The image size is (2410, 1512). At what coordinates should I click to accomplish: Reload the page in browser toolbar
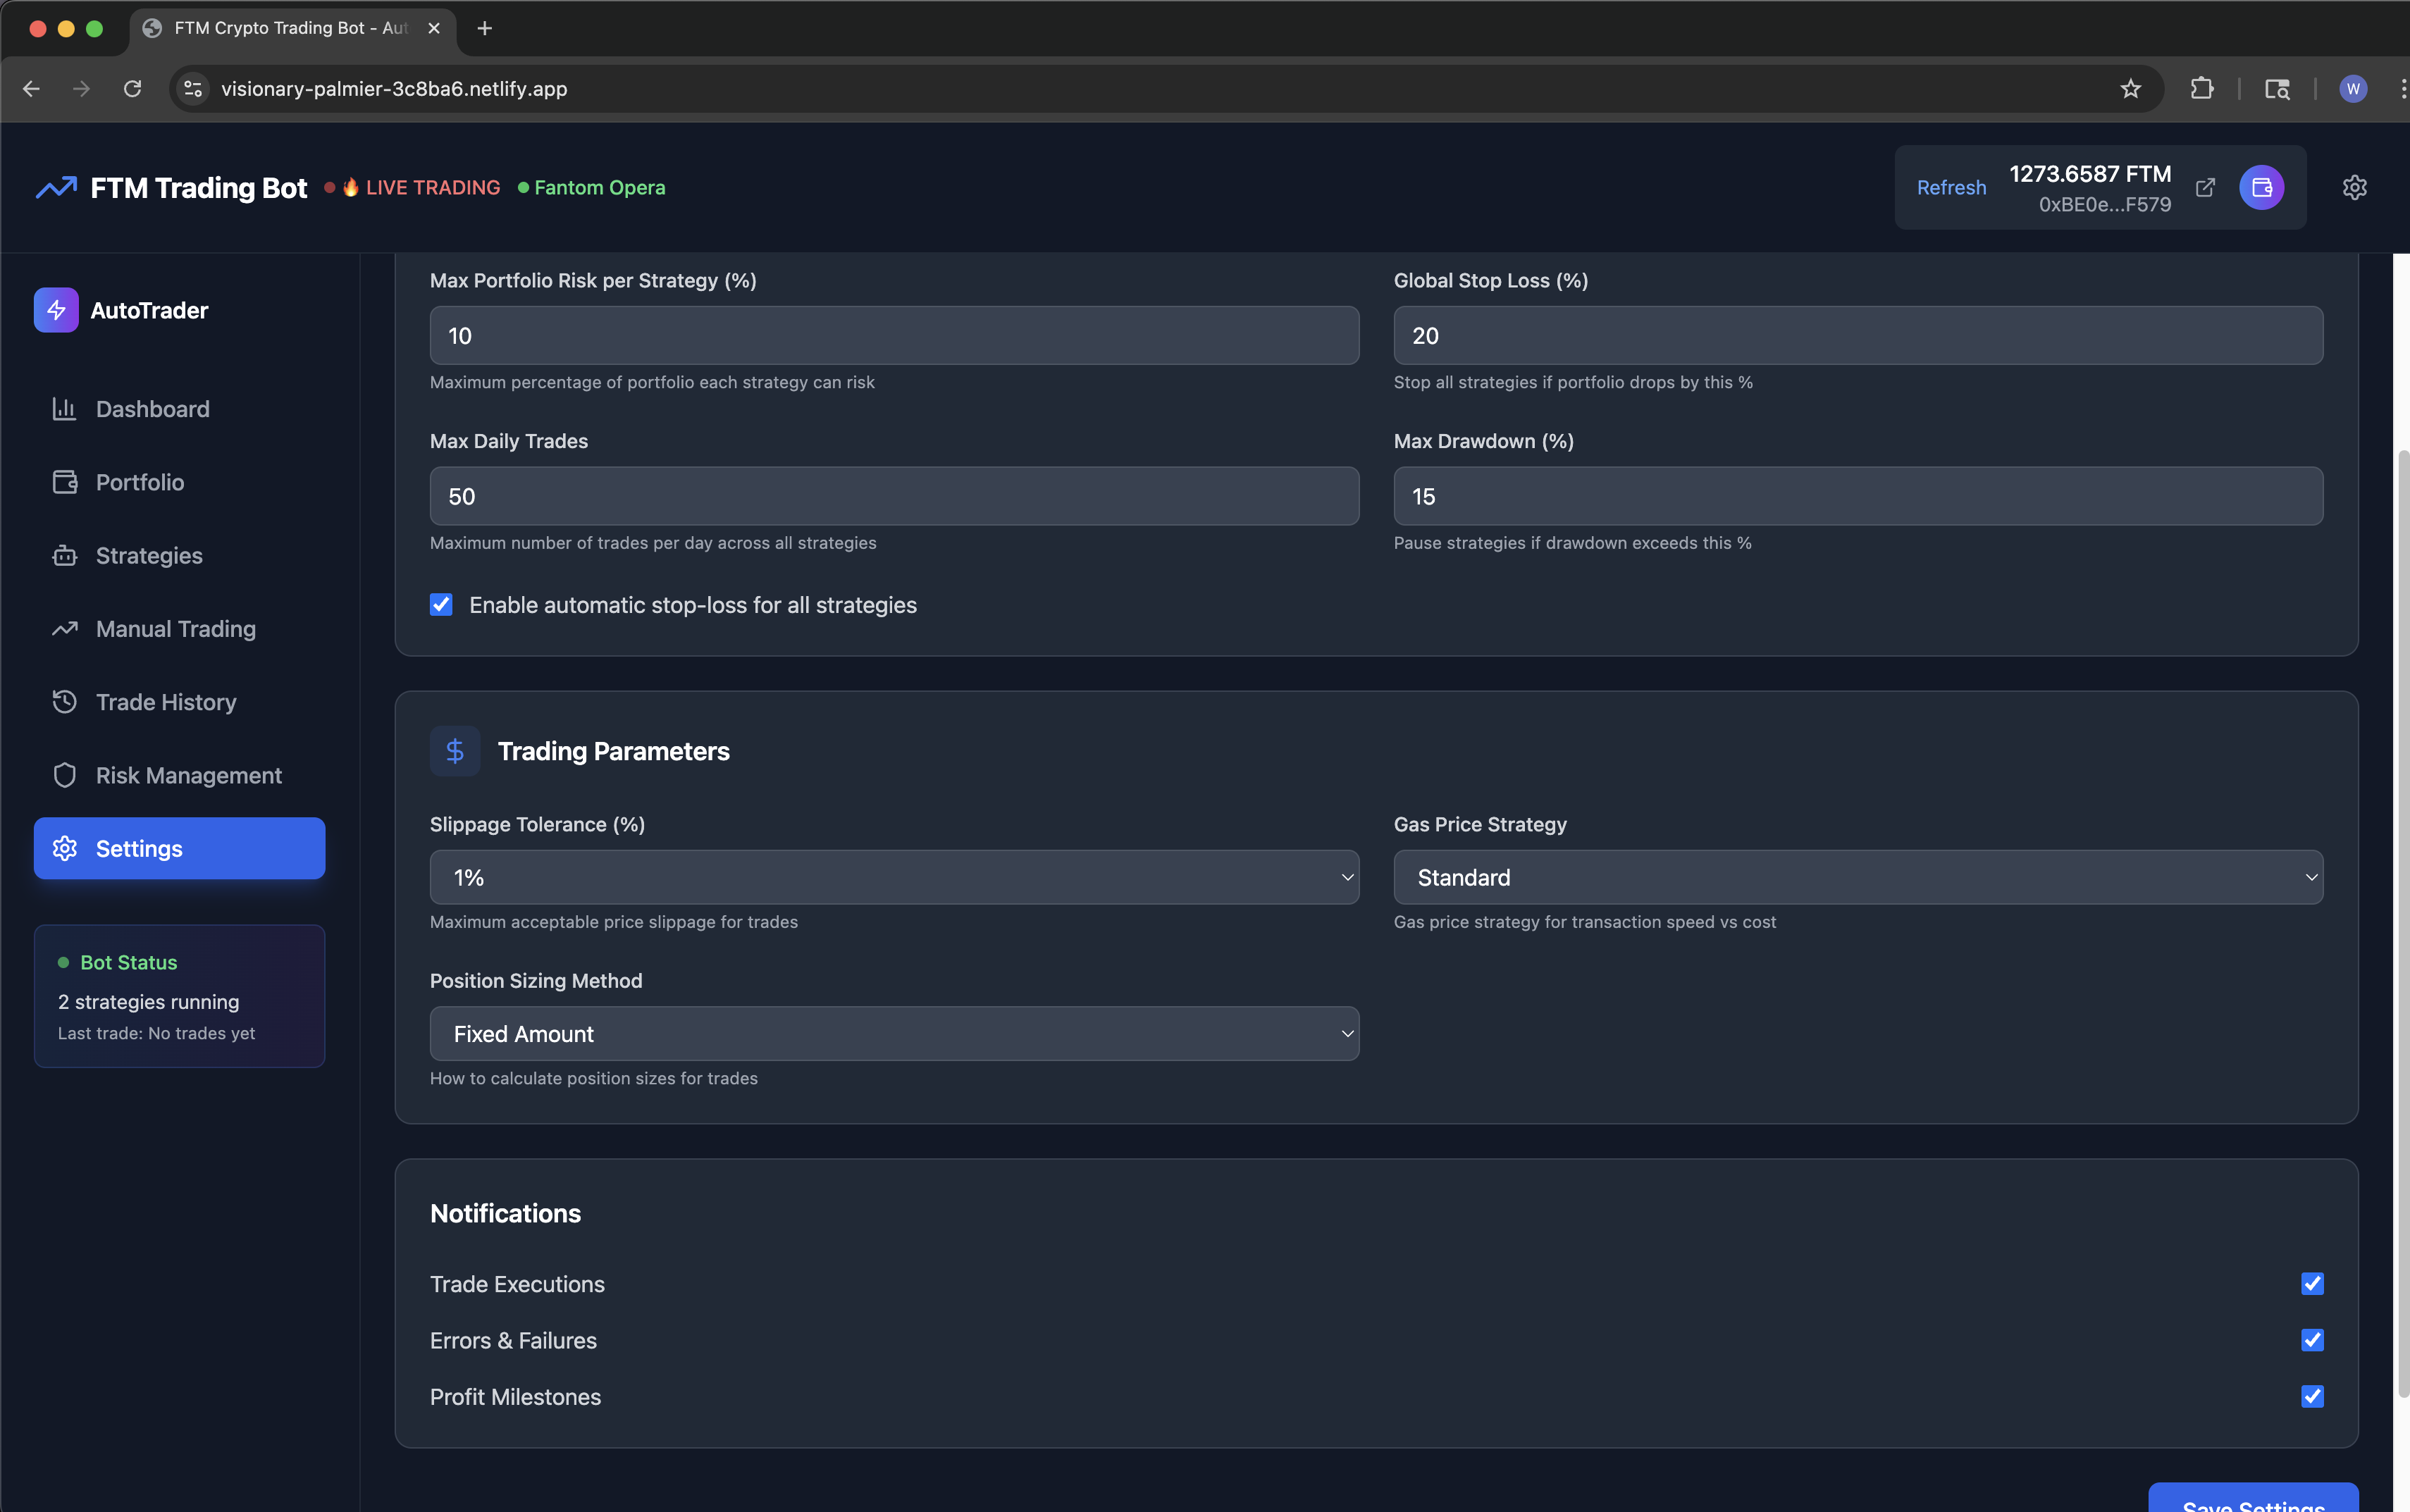coord(132,89)
